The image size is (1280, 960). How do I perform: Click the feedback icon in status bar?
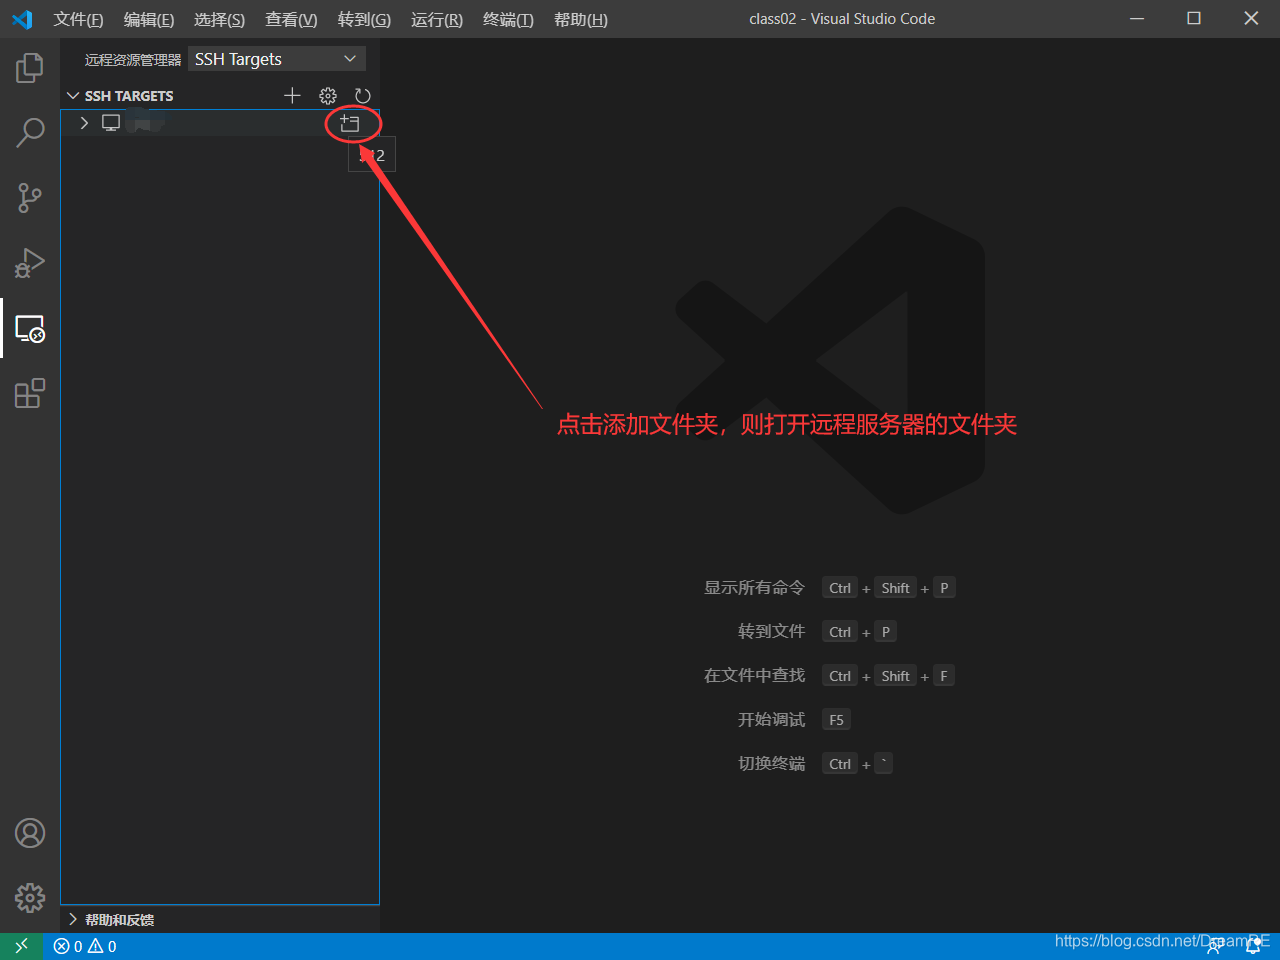(1214, 946)
